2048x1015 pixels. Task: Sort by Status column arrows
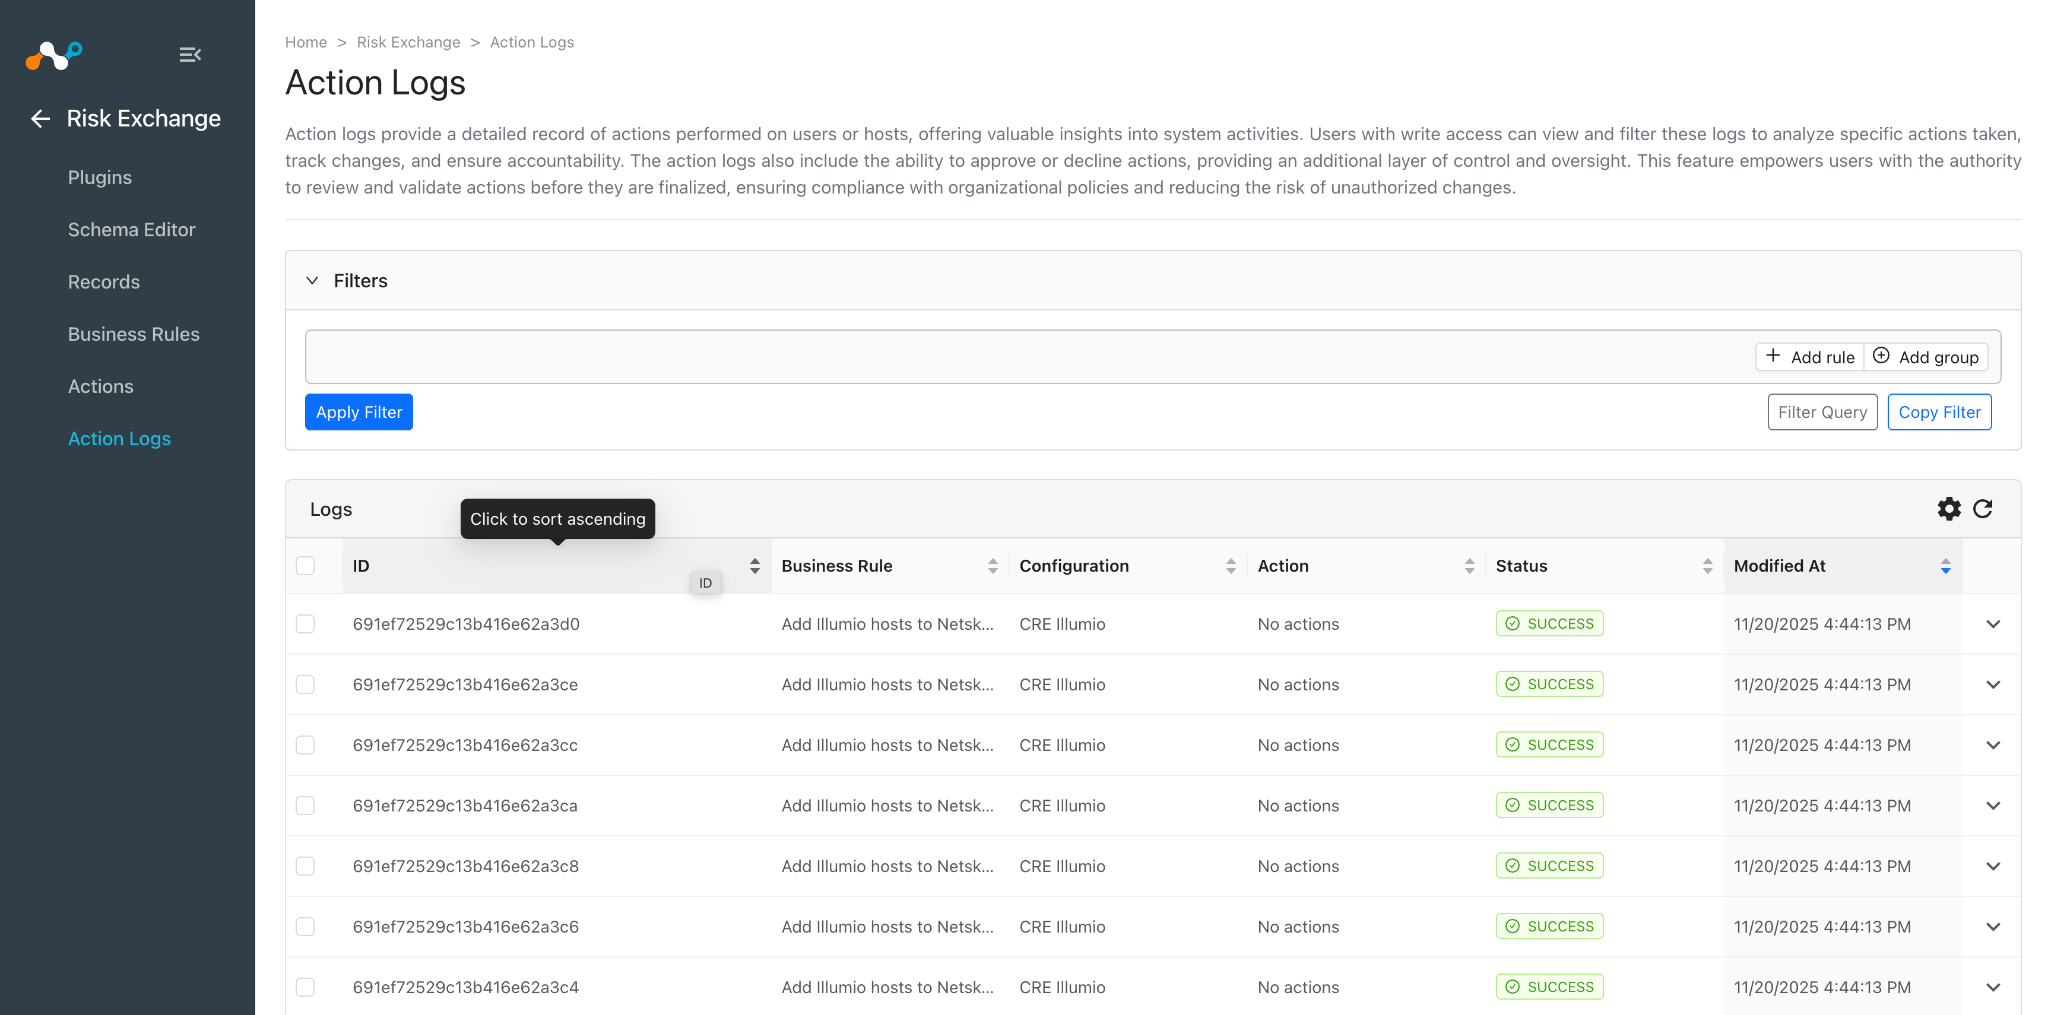pyautogui.click(x=1707, y=566)
